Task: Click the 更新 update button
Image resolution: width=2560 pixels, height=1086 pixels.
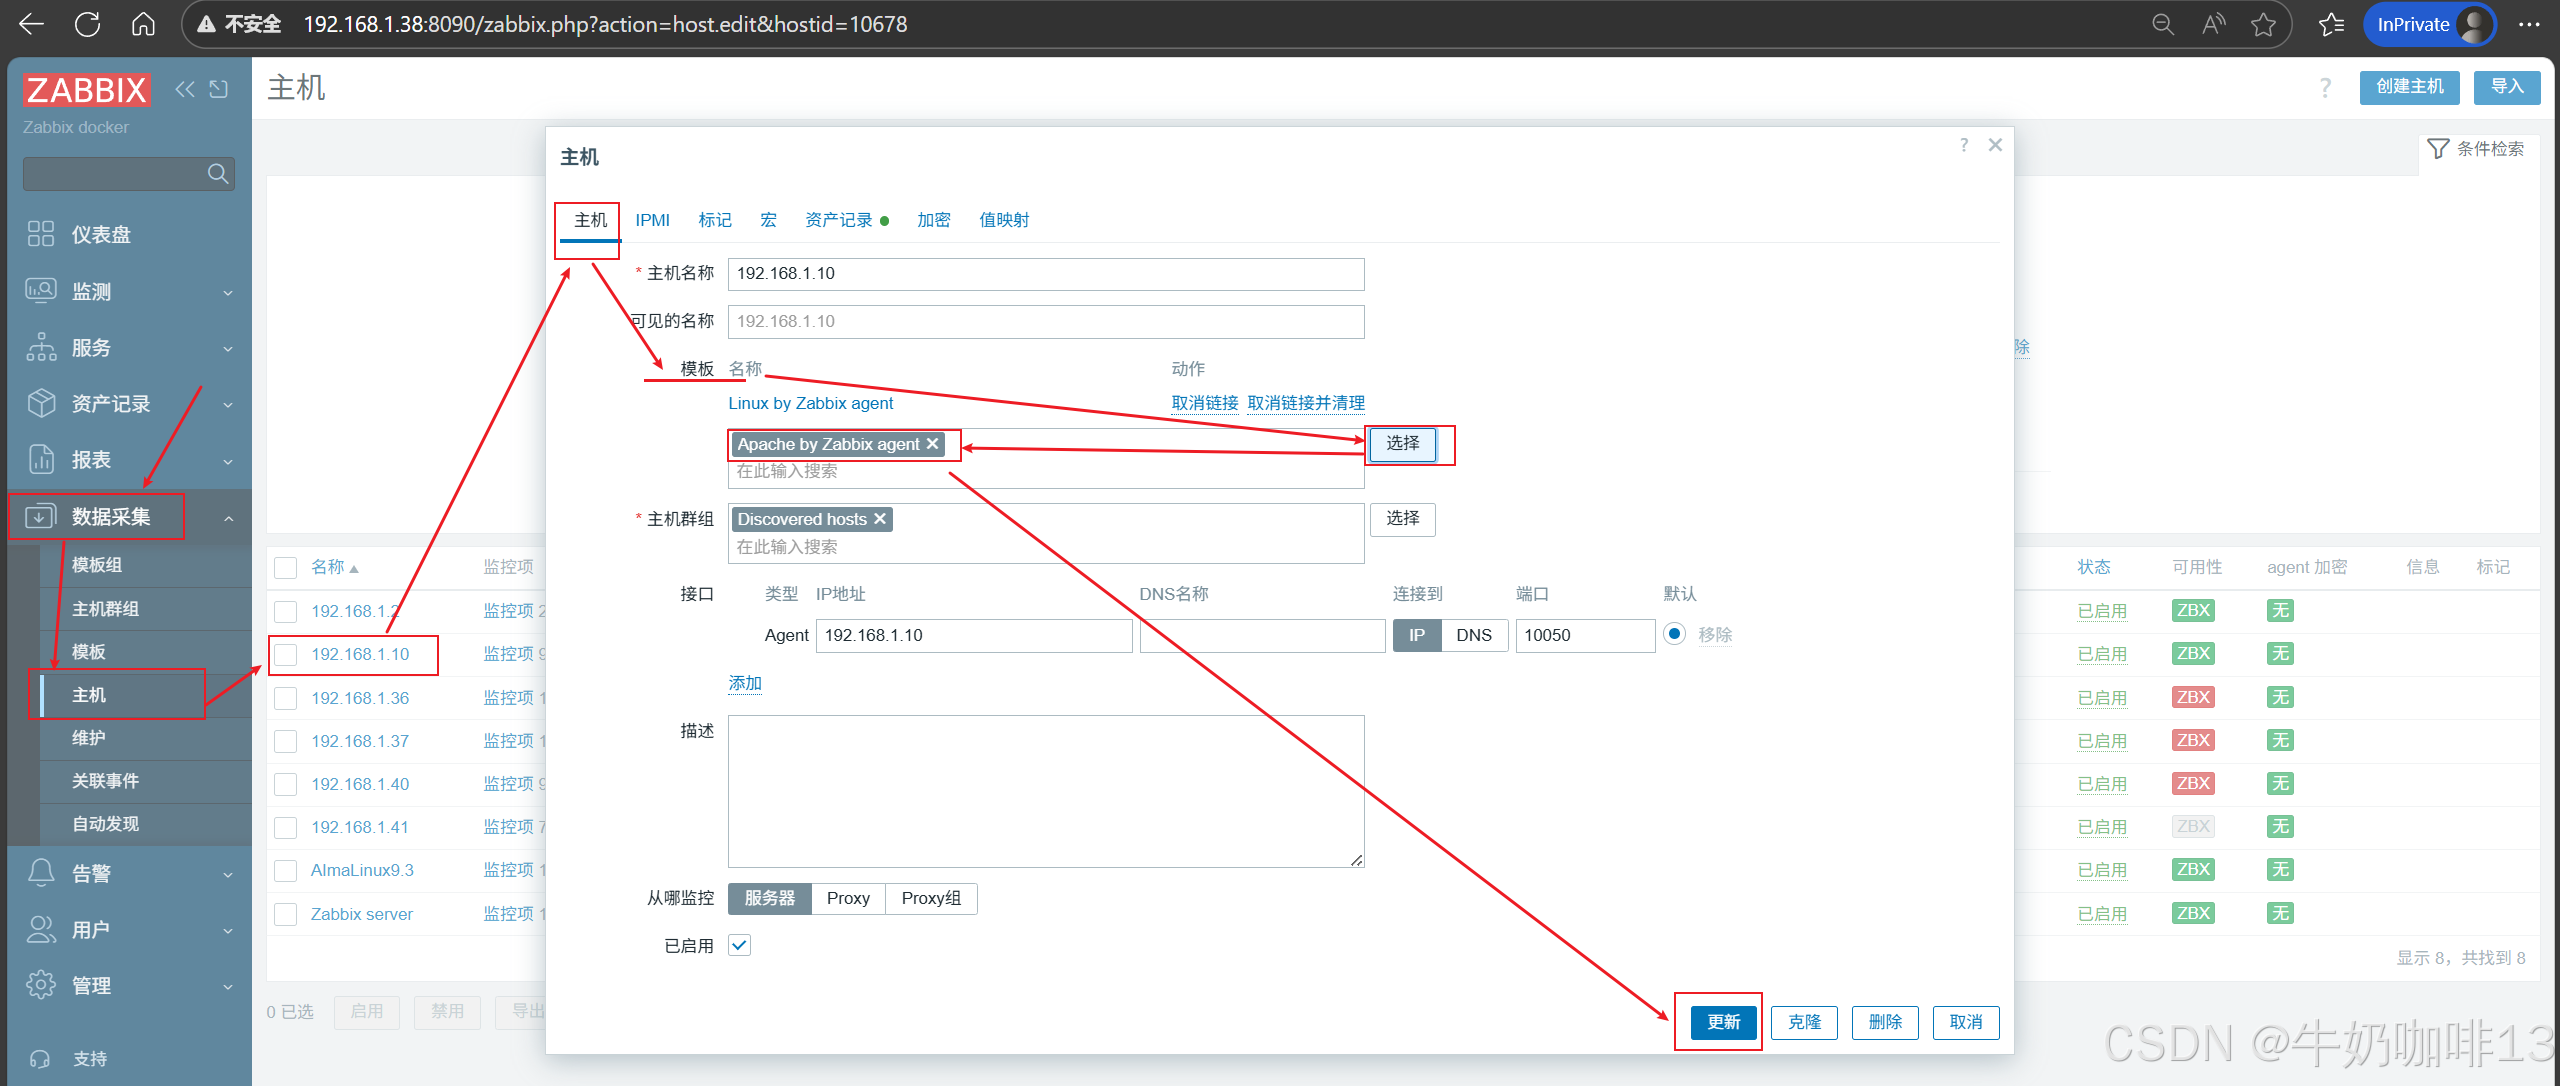Action: (1723, 1022)
